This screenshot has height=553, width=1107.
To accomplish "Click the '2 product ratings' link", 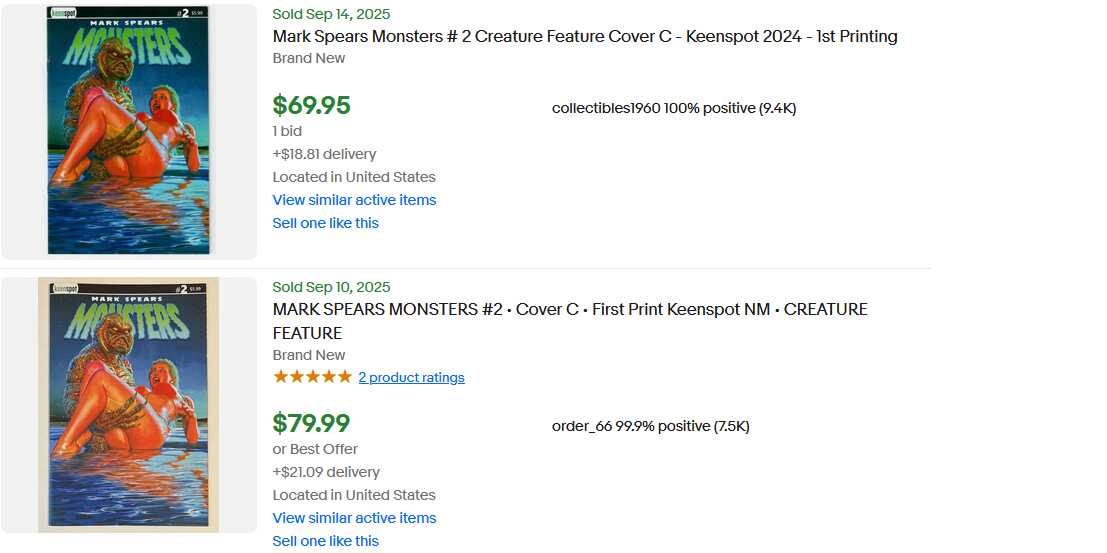I will click(411, 377).
